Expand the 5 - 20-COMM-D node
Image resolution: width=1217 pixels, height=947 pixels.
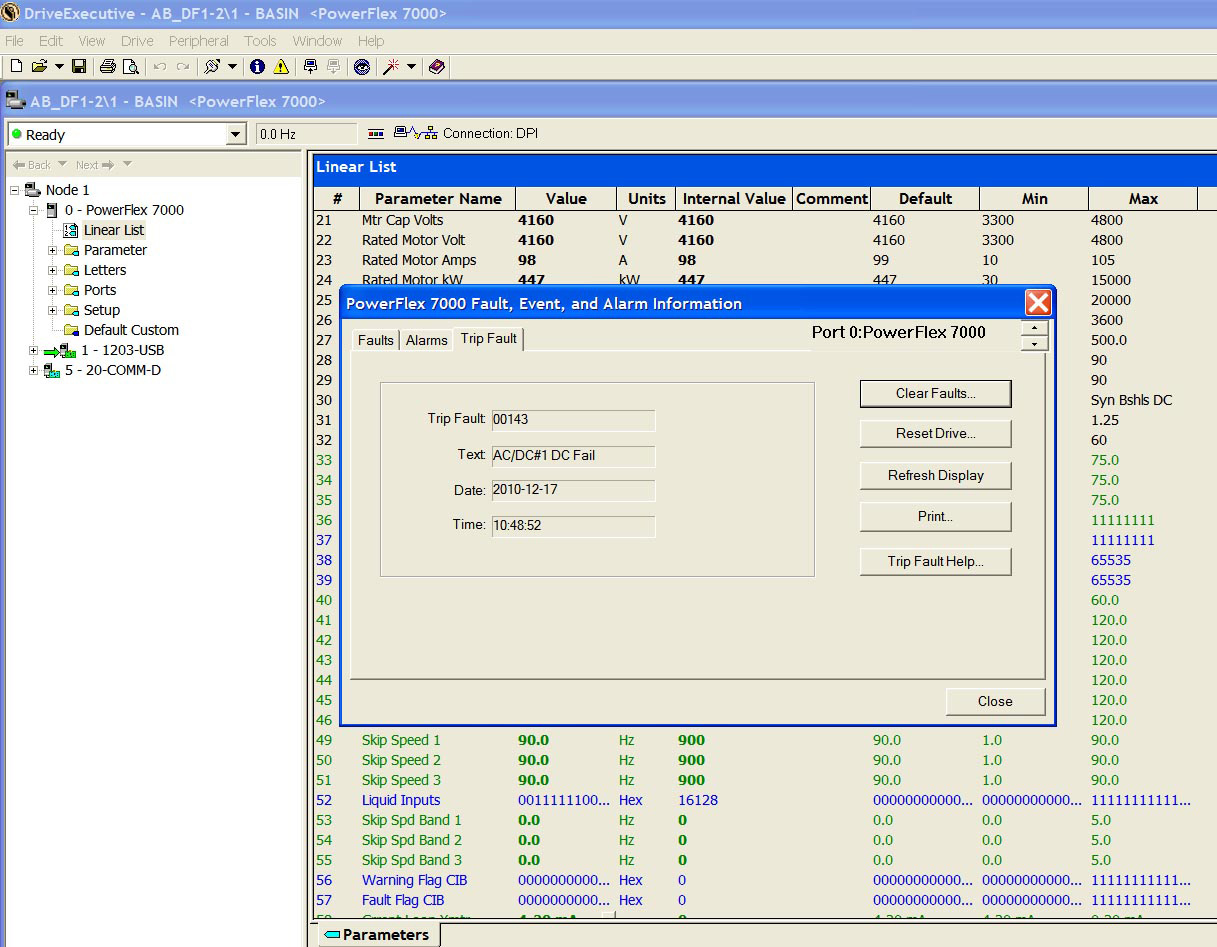click(33, 370)
